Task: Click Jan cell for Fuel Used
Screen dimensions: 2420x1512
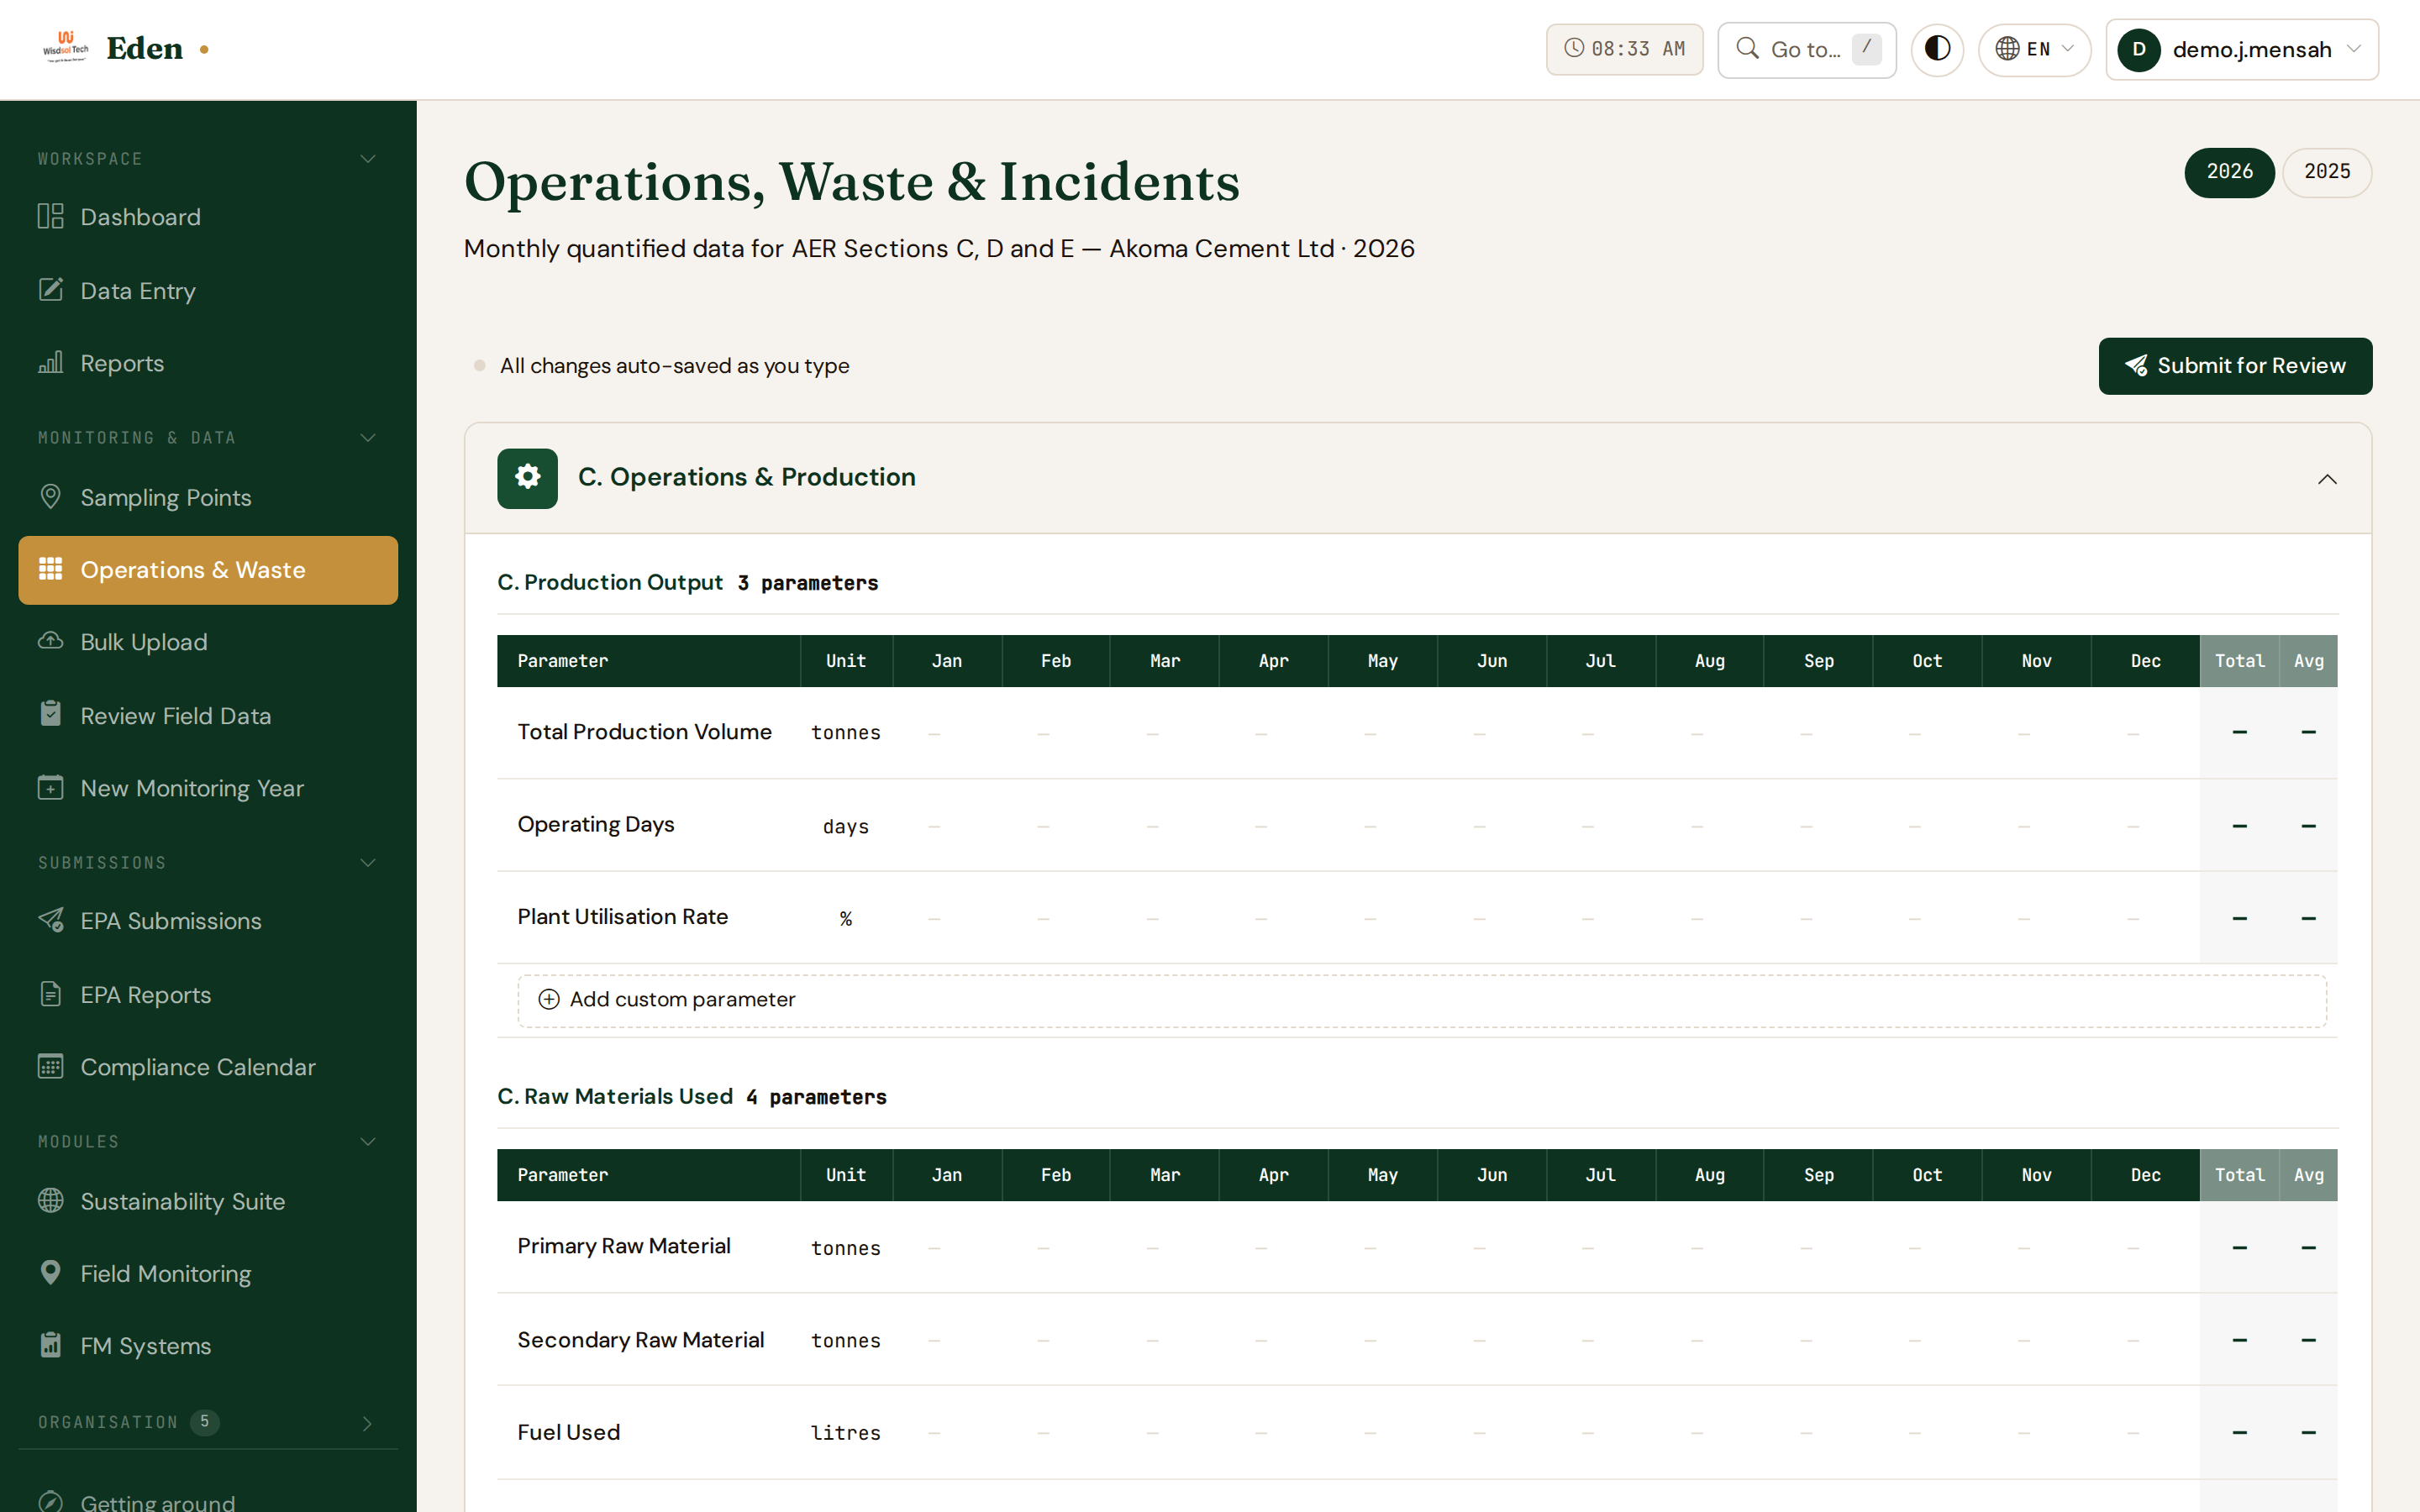Action: (x=947, y=1433)
